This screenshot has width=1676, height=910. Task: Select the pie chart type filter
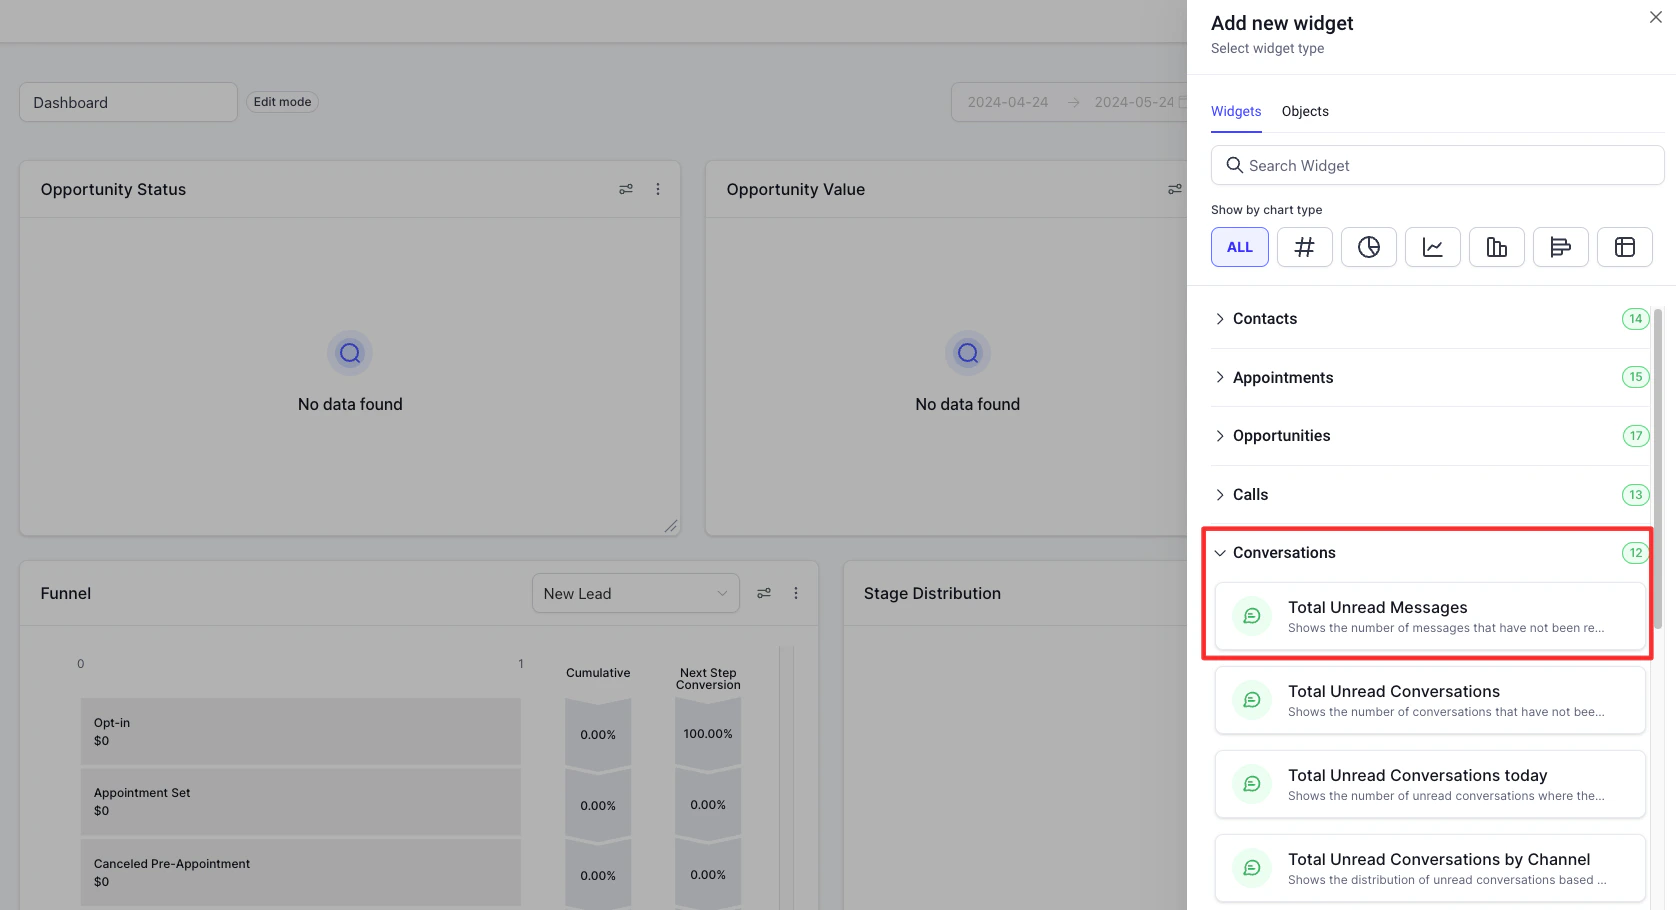coord(1368,246)
